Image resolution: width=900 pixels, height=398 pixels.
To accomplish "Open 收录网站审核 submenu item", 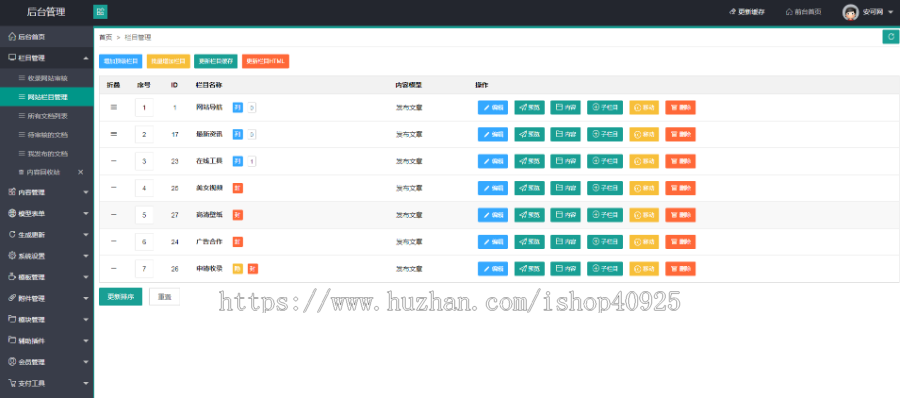I will point(46,78).
